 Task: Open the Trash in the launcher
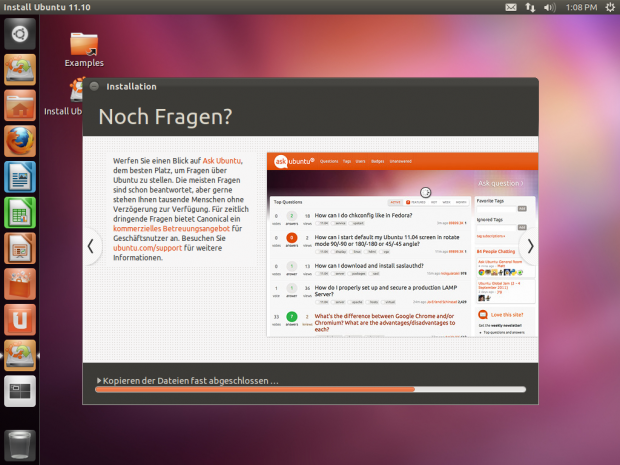[20, 445]
